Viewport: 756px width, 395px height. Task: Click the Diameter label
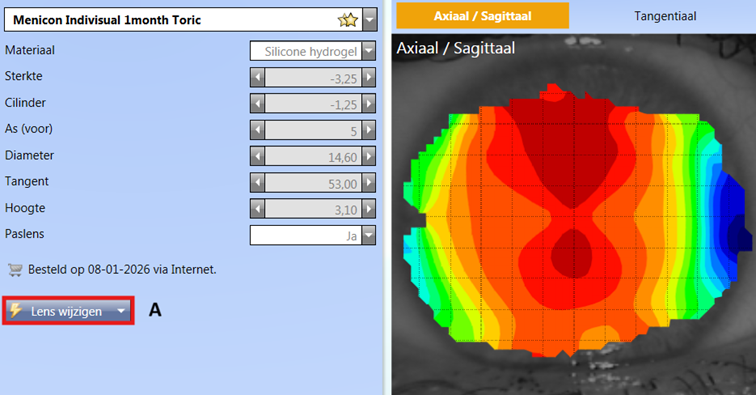tap(29, 155)
